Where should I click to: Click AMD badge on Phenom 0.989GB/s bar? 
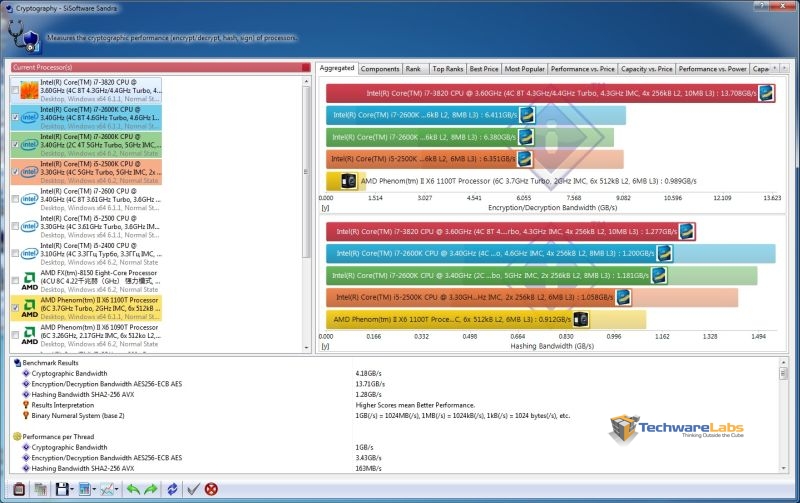(349, 181)
